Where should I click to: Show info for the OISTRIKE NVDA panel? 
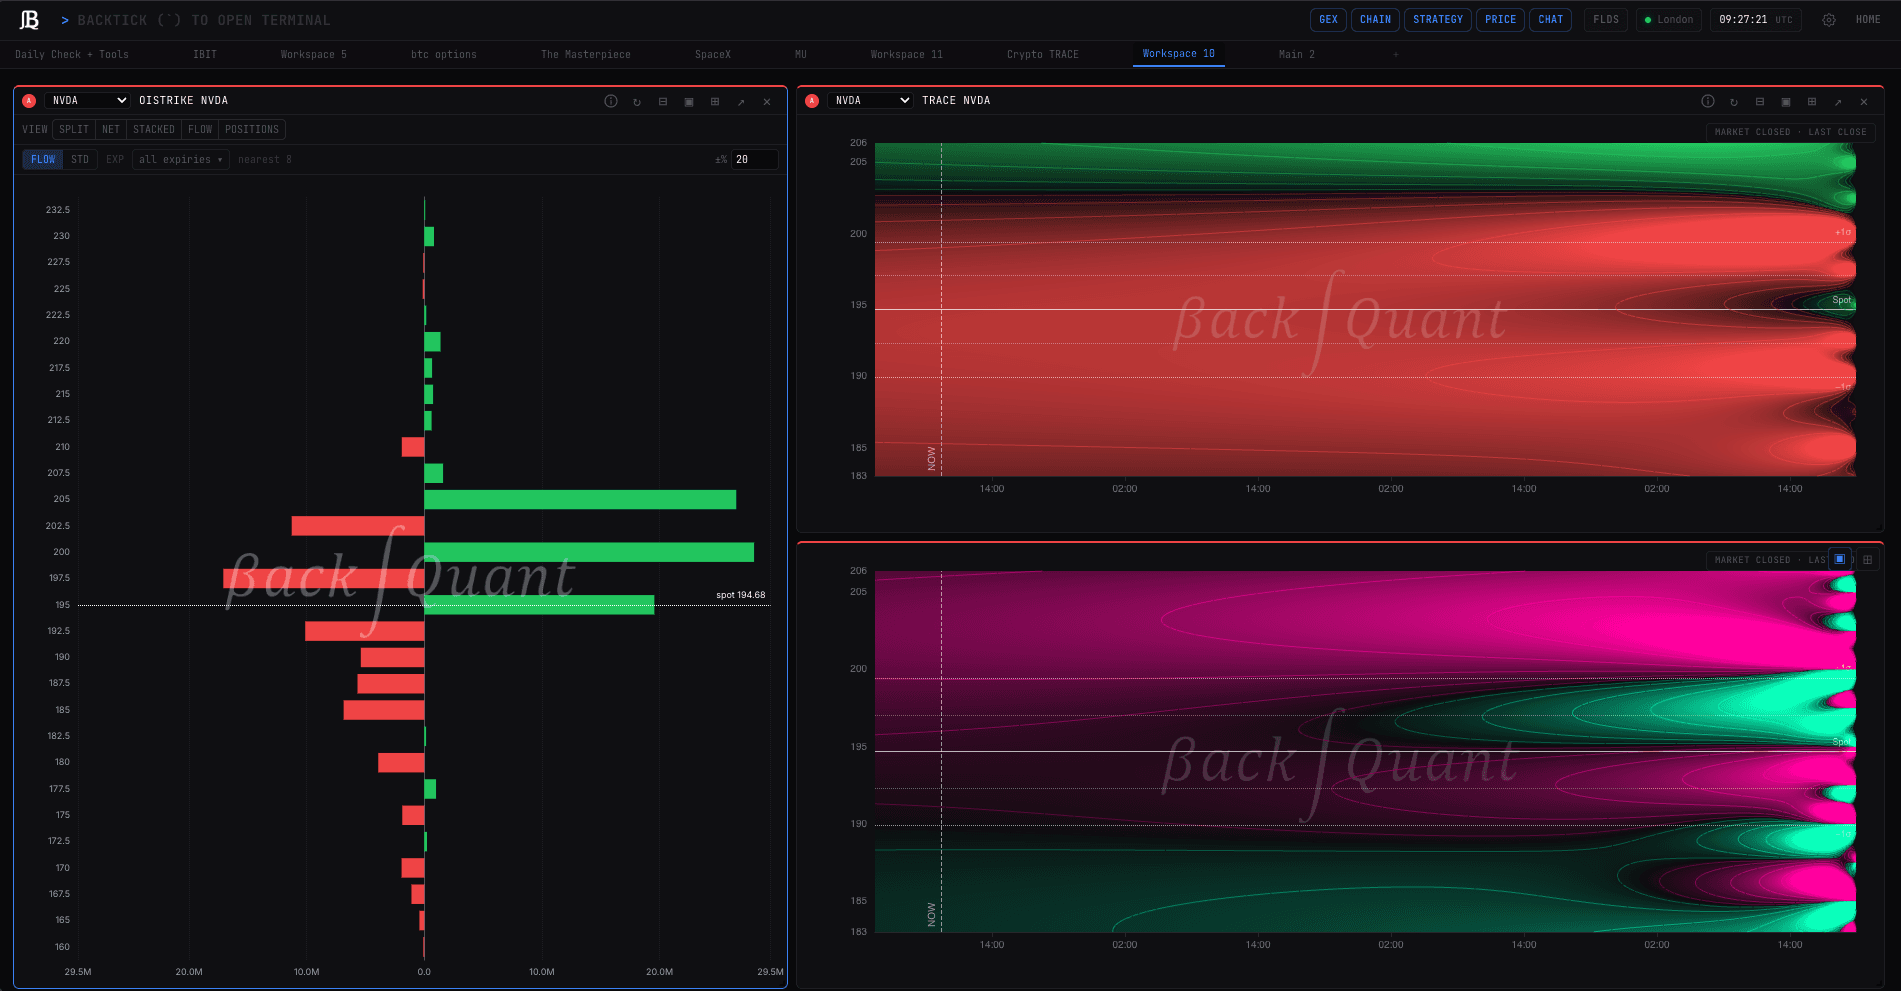coord(611,101)
